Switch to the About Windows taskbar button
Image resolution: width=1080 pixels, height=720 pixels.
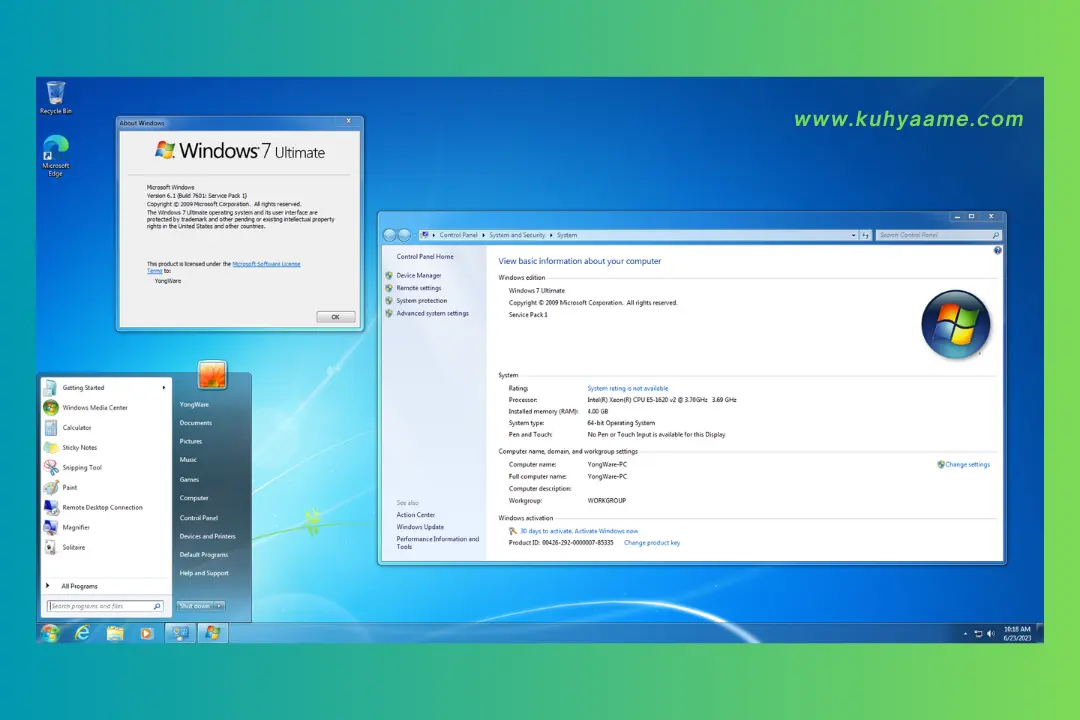tap(213, 632)
